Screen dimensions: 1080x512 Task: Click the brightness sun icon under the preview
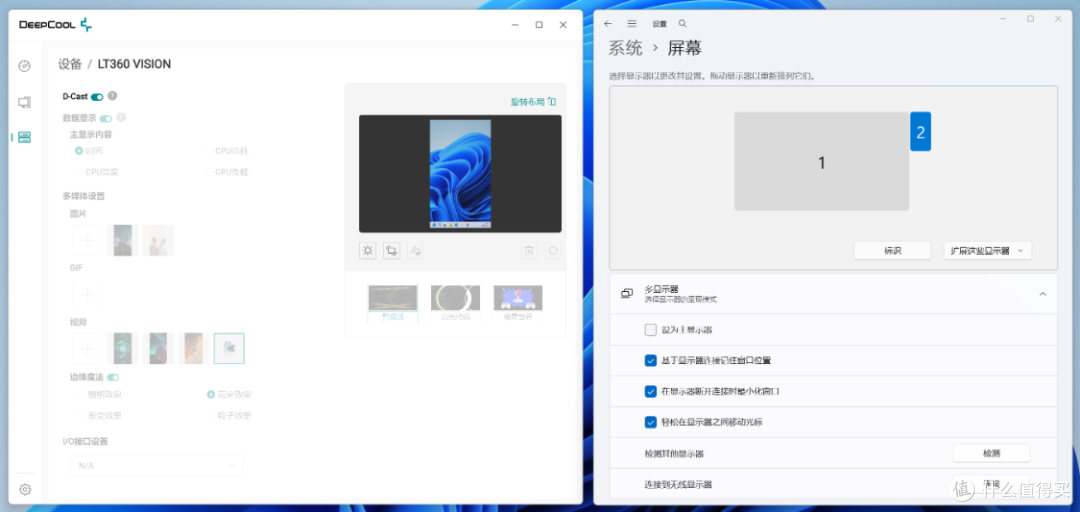pyautogui.click(x=368, y=251)
